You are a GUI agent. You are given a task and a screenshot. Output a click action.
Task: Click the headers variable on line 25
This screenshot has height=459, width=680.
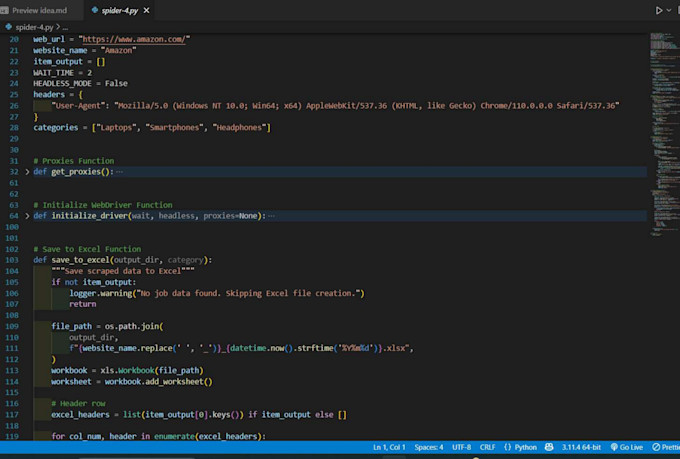[x=49, y=95]
